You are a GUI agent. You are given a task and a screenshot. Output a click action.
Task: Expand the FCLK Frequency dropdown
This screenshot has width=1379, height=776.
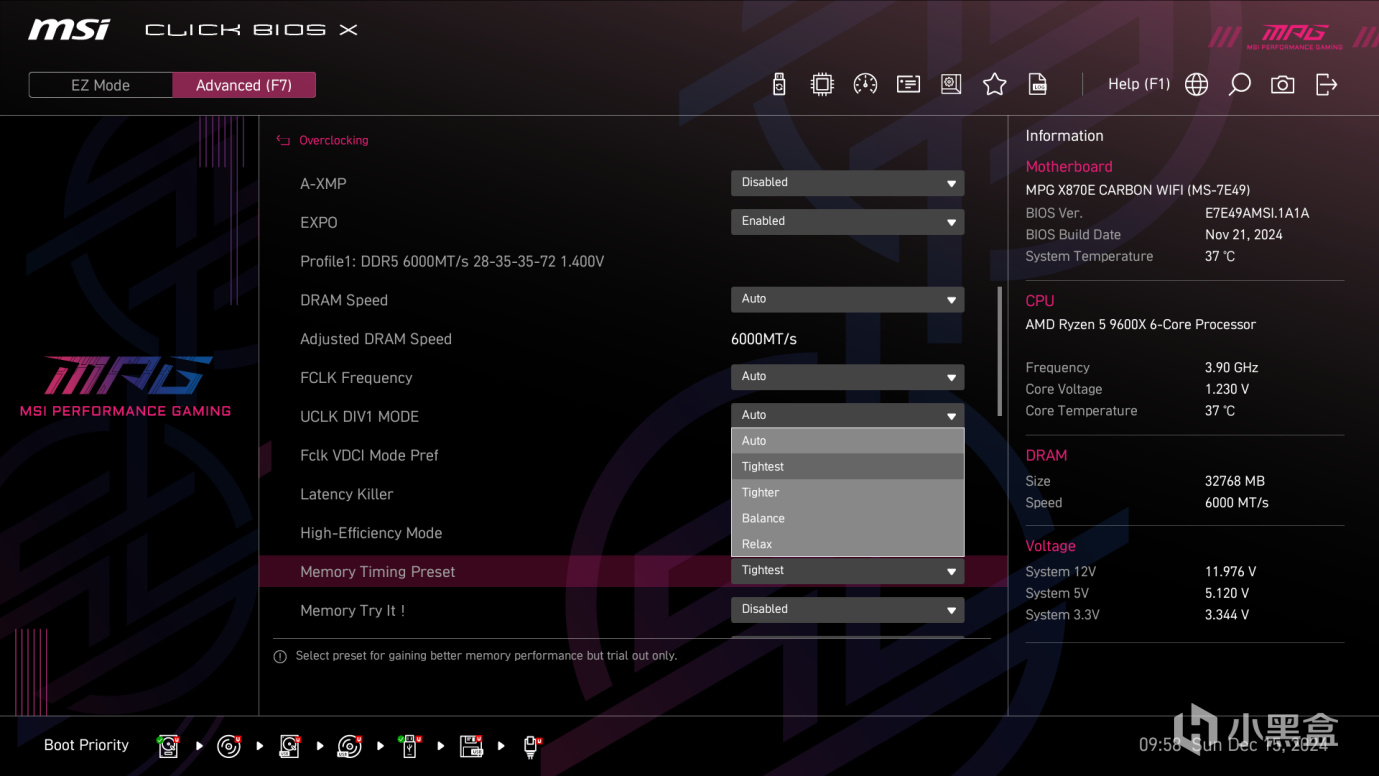click(847, 377)
